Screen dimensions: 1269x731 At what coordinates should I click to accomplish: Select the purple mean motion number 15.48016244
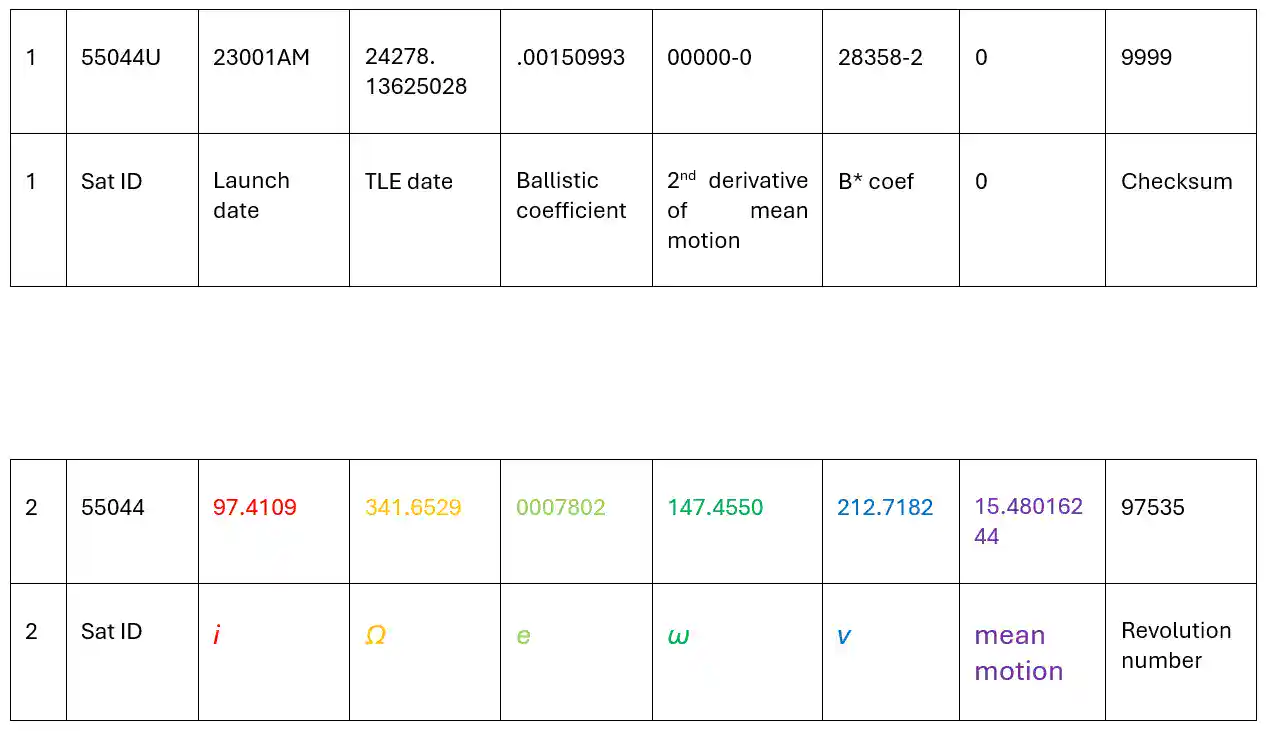pyautogui.click(x=1029, y=521)
